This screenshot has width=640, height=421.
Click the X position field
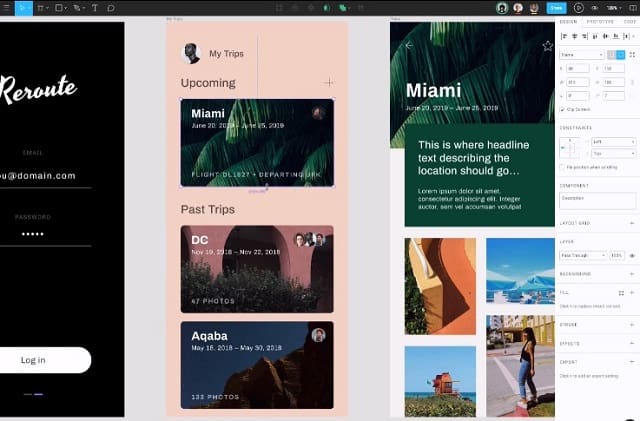[x=578, y=69]
